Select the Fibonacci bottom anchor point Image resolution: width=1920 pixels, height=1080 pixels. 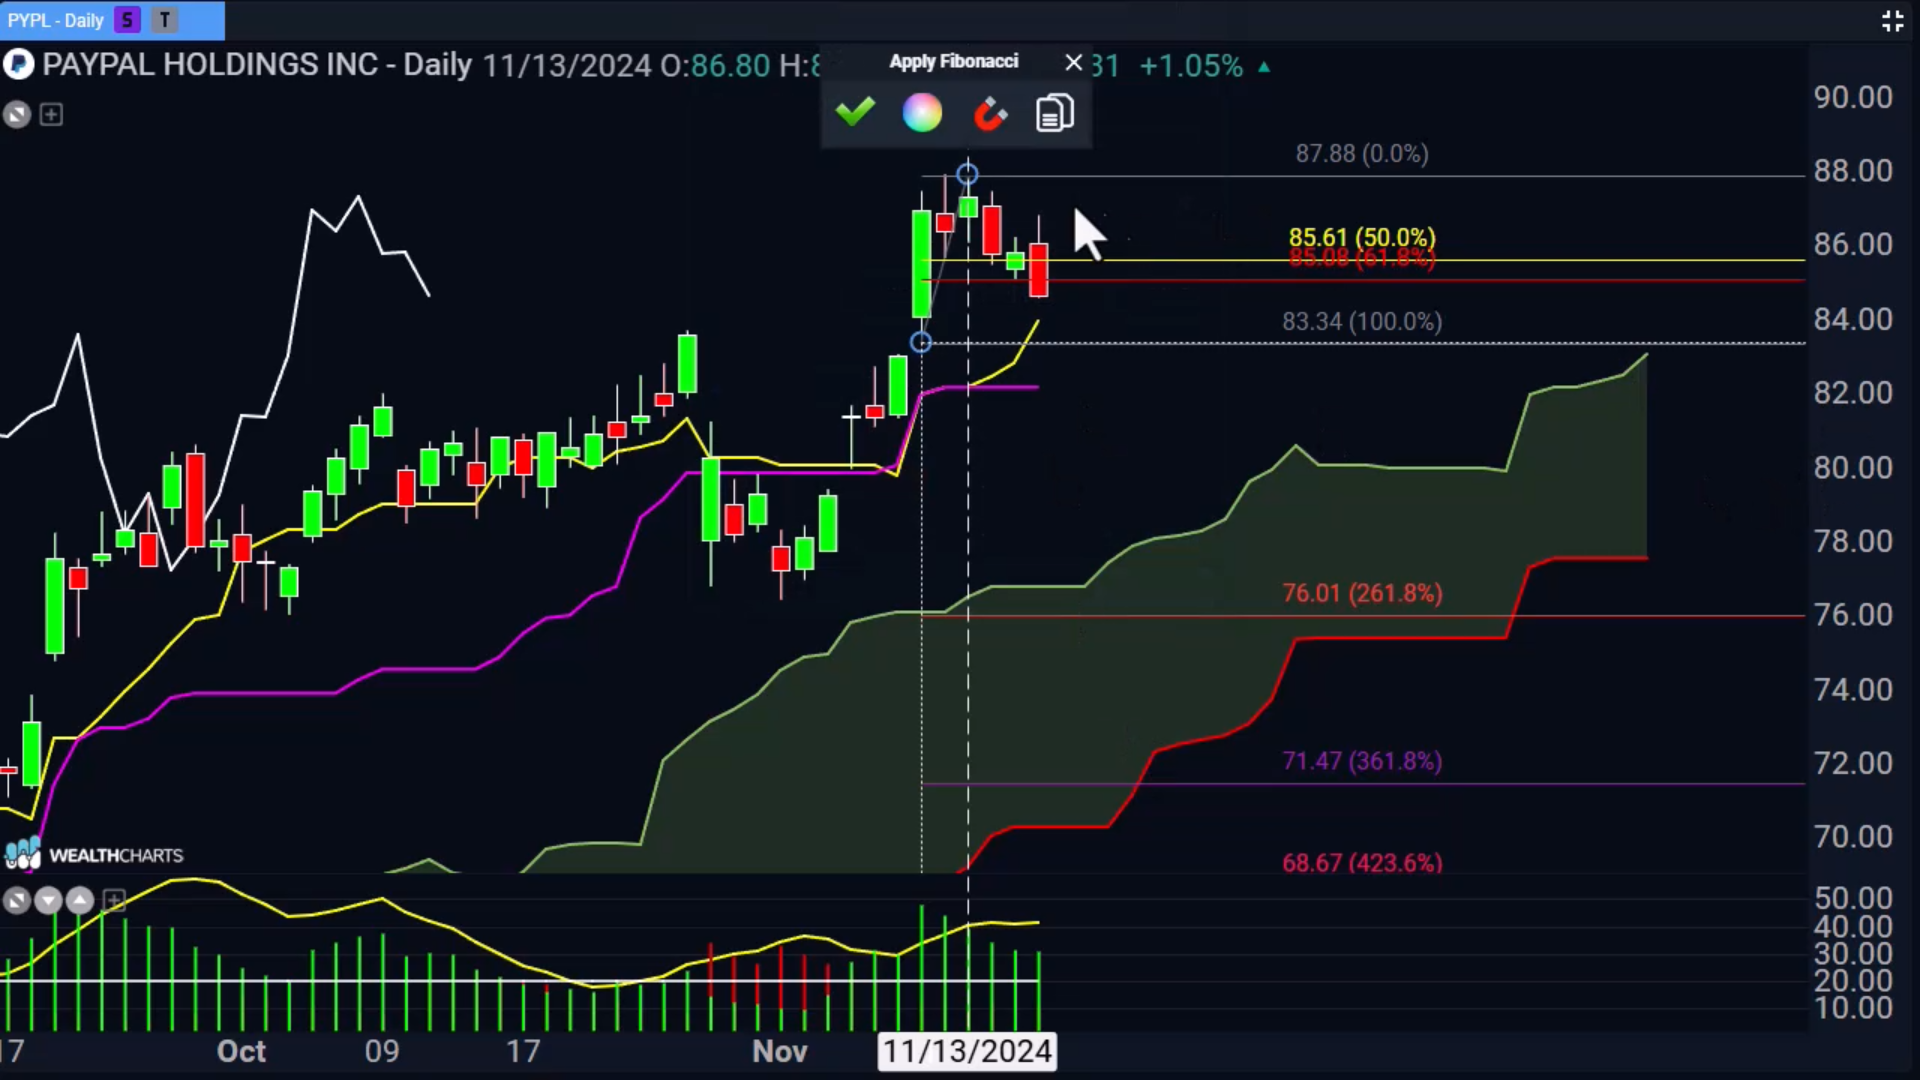pyautogui.click(x=921, y=343)
